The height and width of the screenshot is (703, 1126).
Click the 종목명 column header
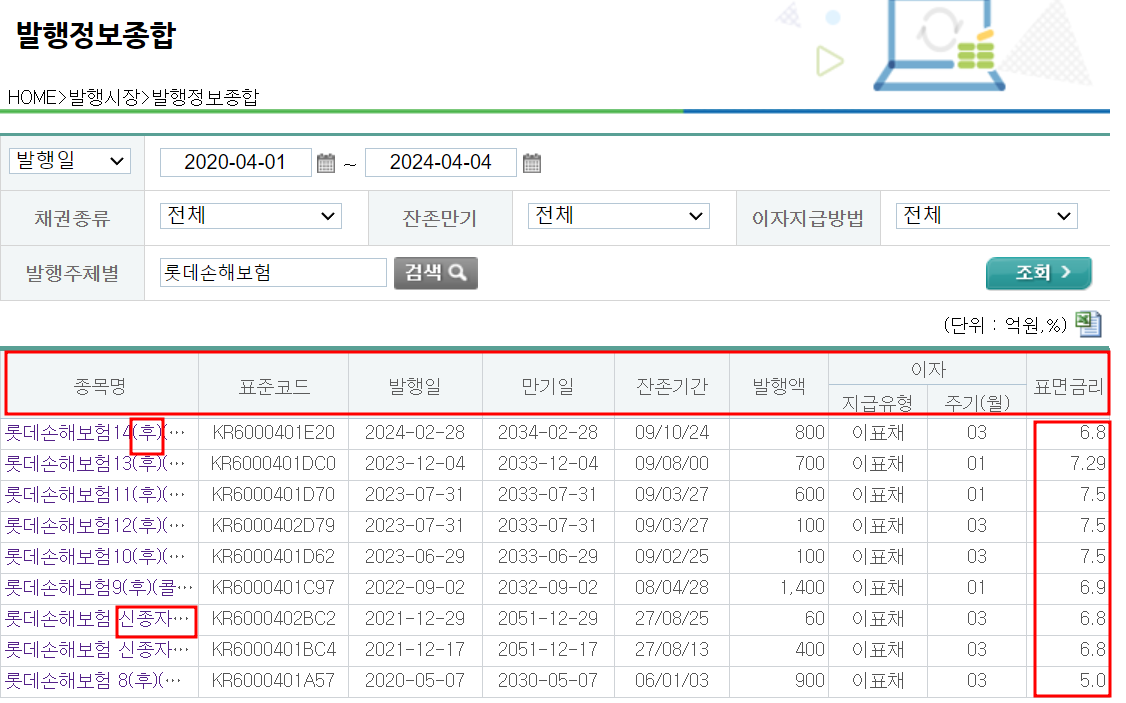coord(101,386)
